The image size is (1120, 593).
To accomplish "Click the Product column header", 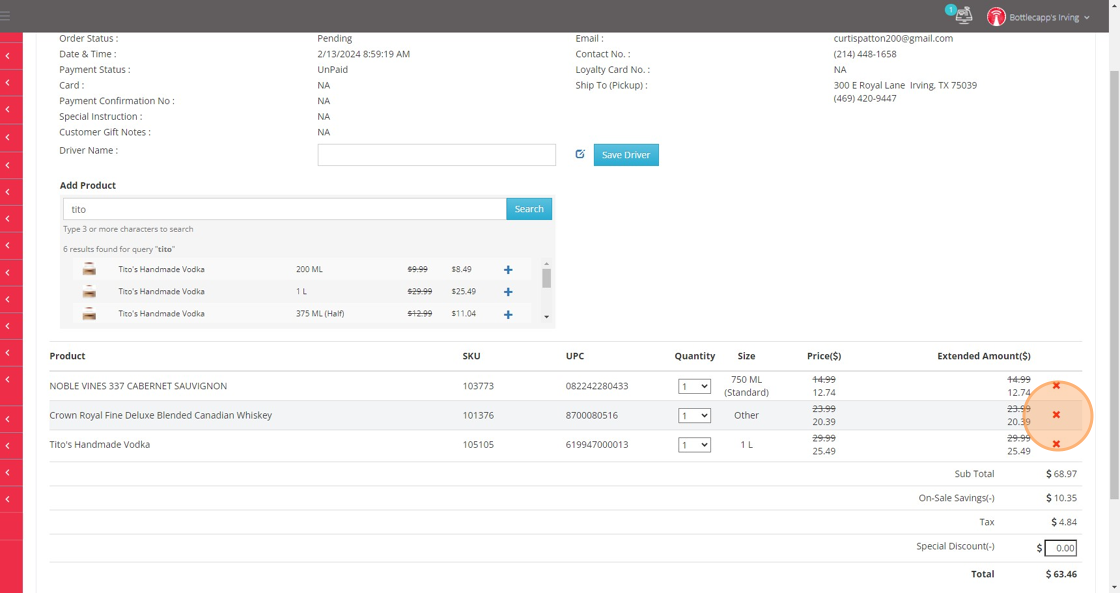I will tap(67, 356).
